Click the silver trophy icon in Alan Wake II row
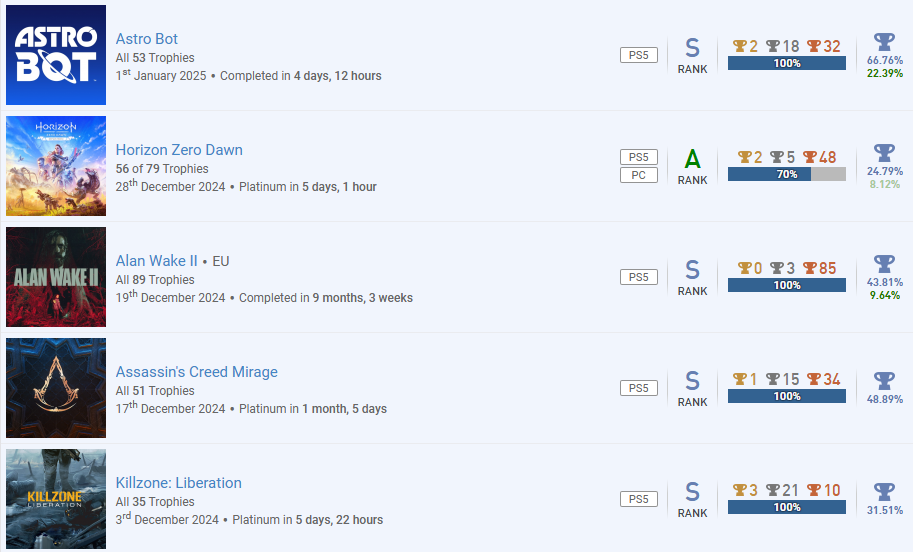The width and height of the screenshot is (913, 552). 777,268
